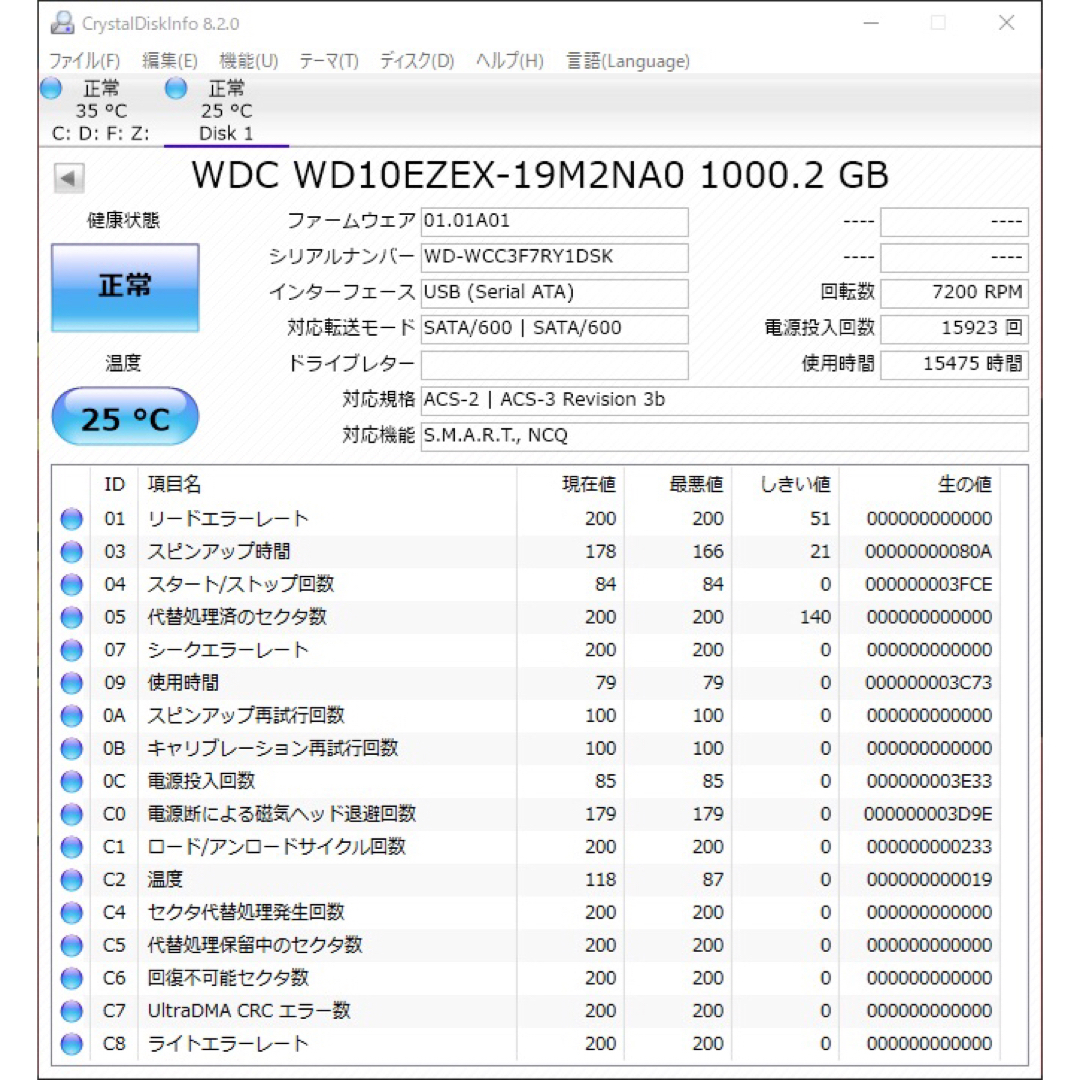Select the Disk 1 status orb
This screenshot has width=1080, height=1080.
tap(176, 88)
